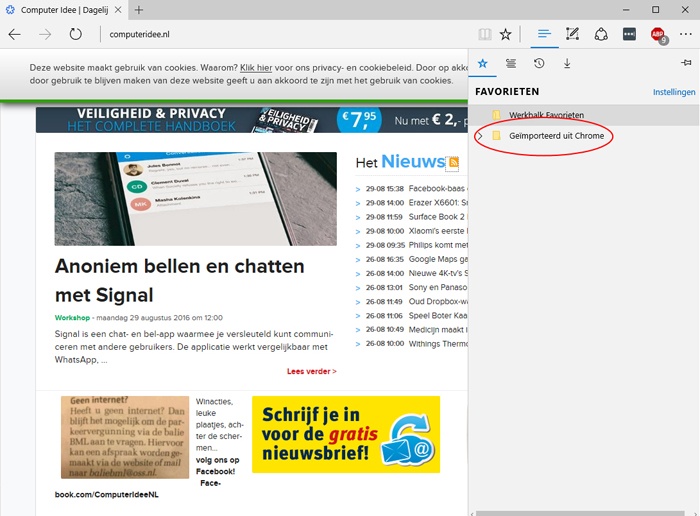Switch to the Favorites star tab in hub

(x=483, y=63)
